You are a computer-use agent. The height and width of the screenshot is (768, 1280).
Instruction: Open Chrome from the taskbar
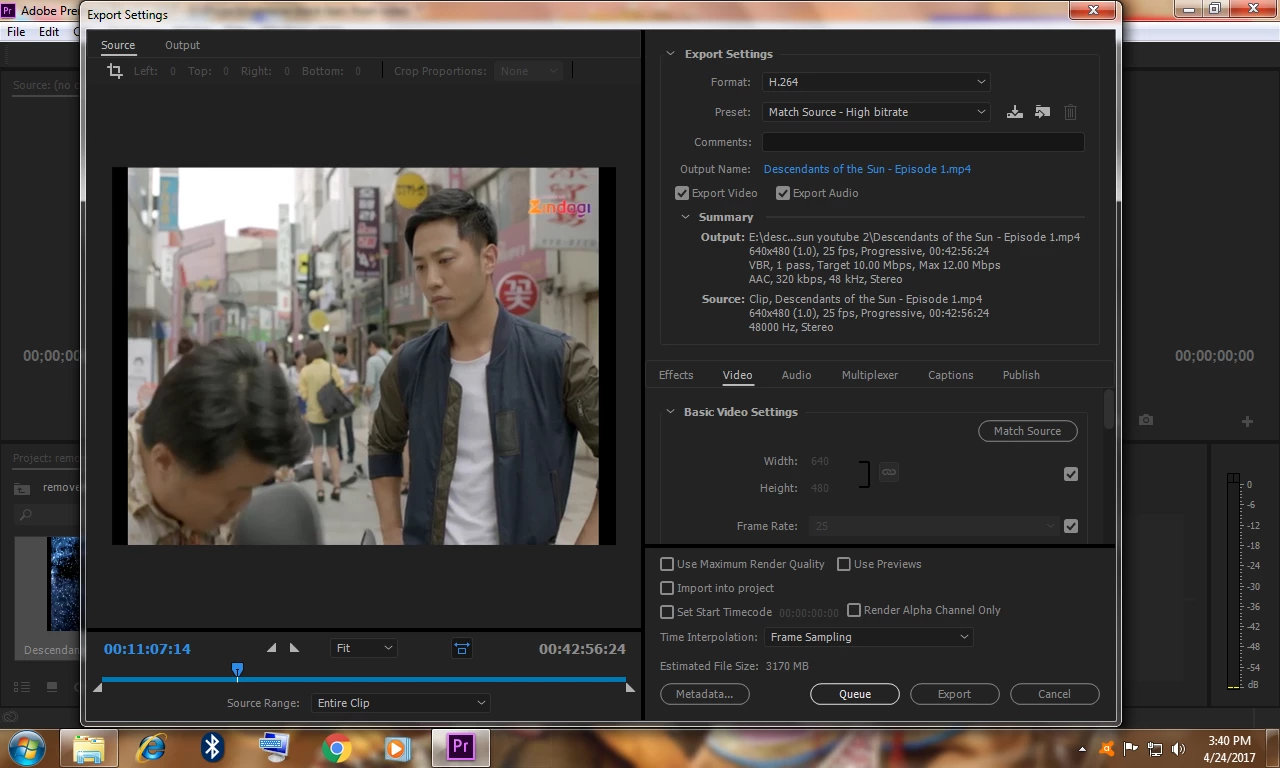click(336, 747)
